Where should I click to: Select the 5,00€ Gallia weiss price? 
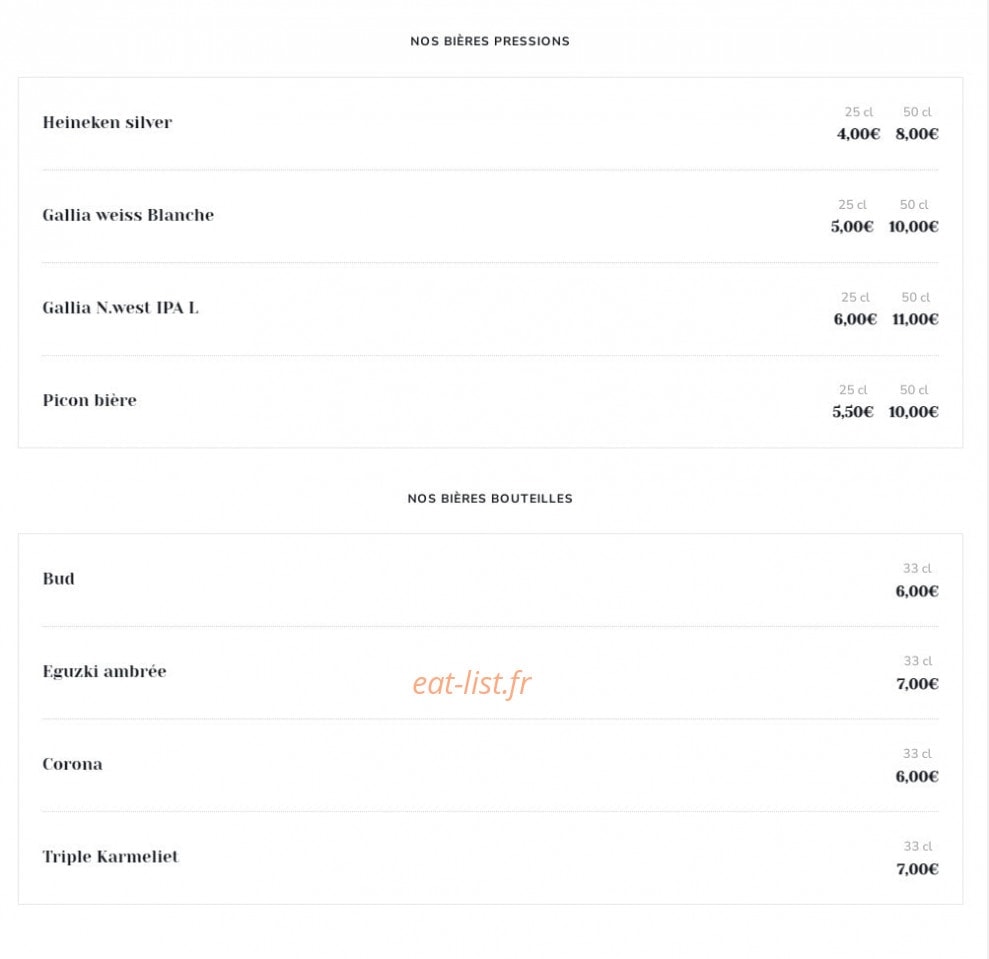click(x=852, y=227)
